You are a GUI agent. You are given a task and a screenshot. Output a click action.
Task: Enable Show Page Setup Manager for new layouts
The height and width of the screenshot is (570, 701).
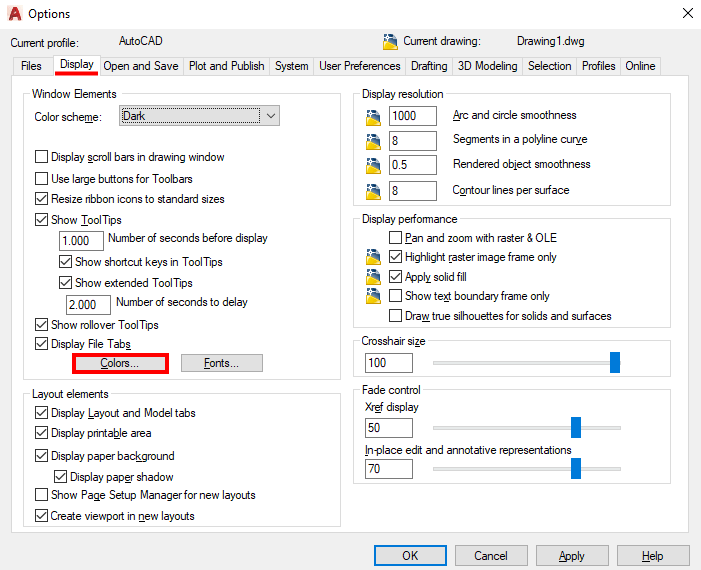(42, 495)
